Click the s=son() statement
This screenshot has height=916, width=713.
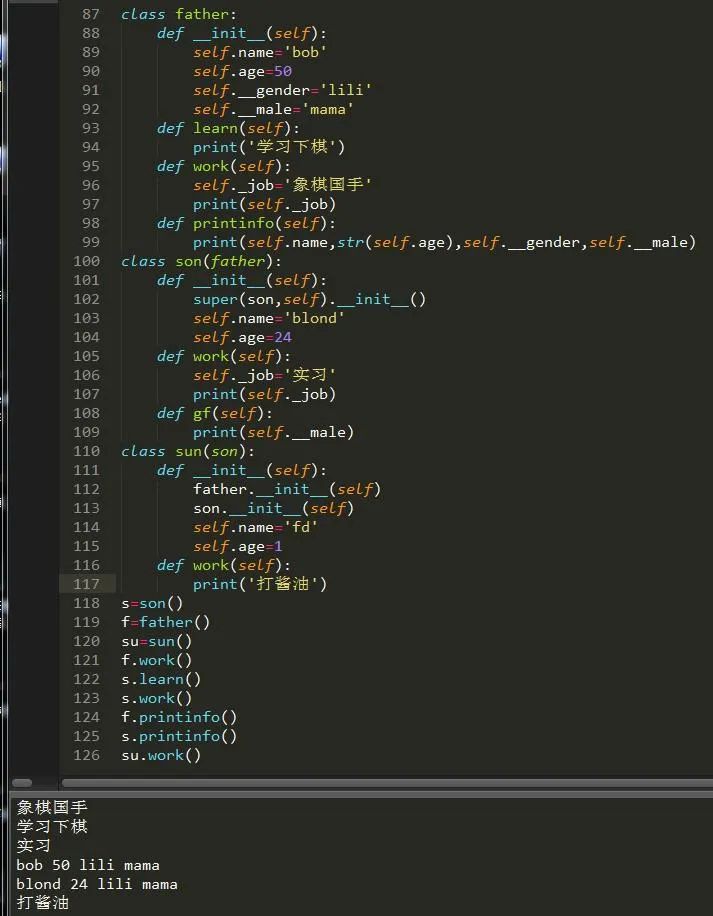click(152, 603)
